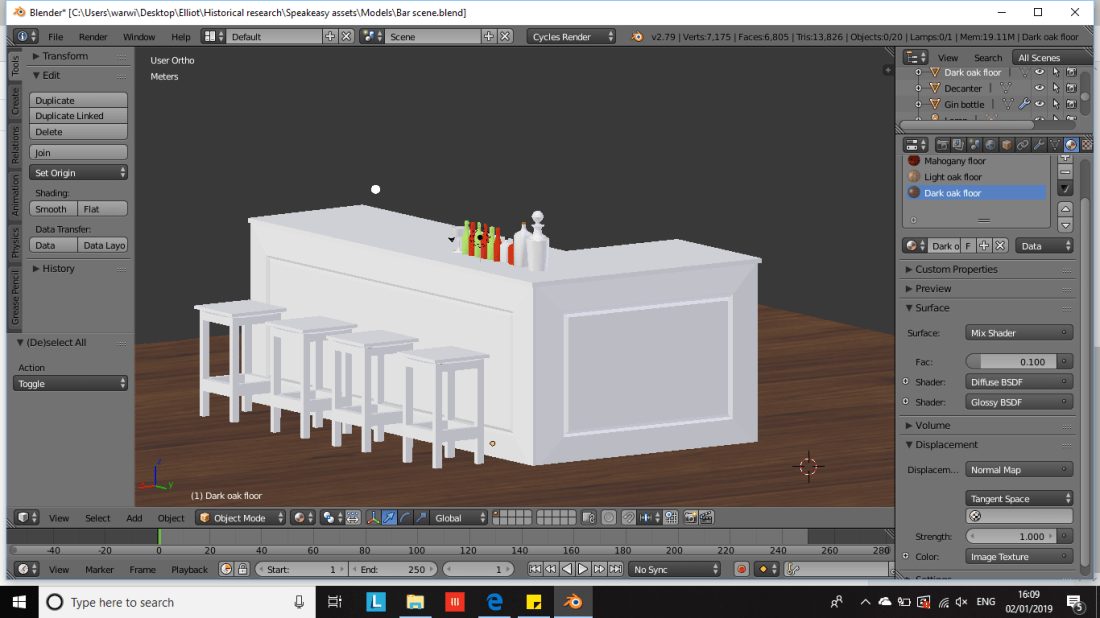
Task: Hide the Decanter object with its eye toggle
Action: click(x=1039, y=88)
